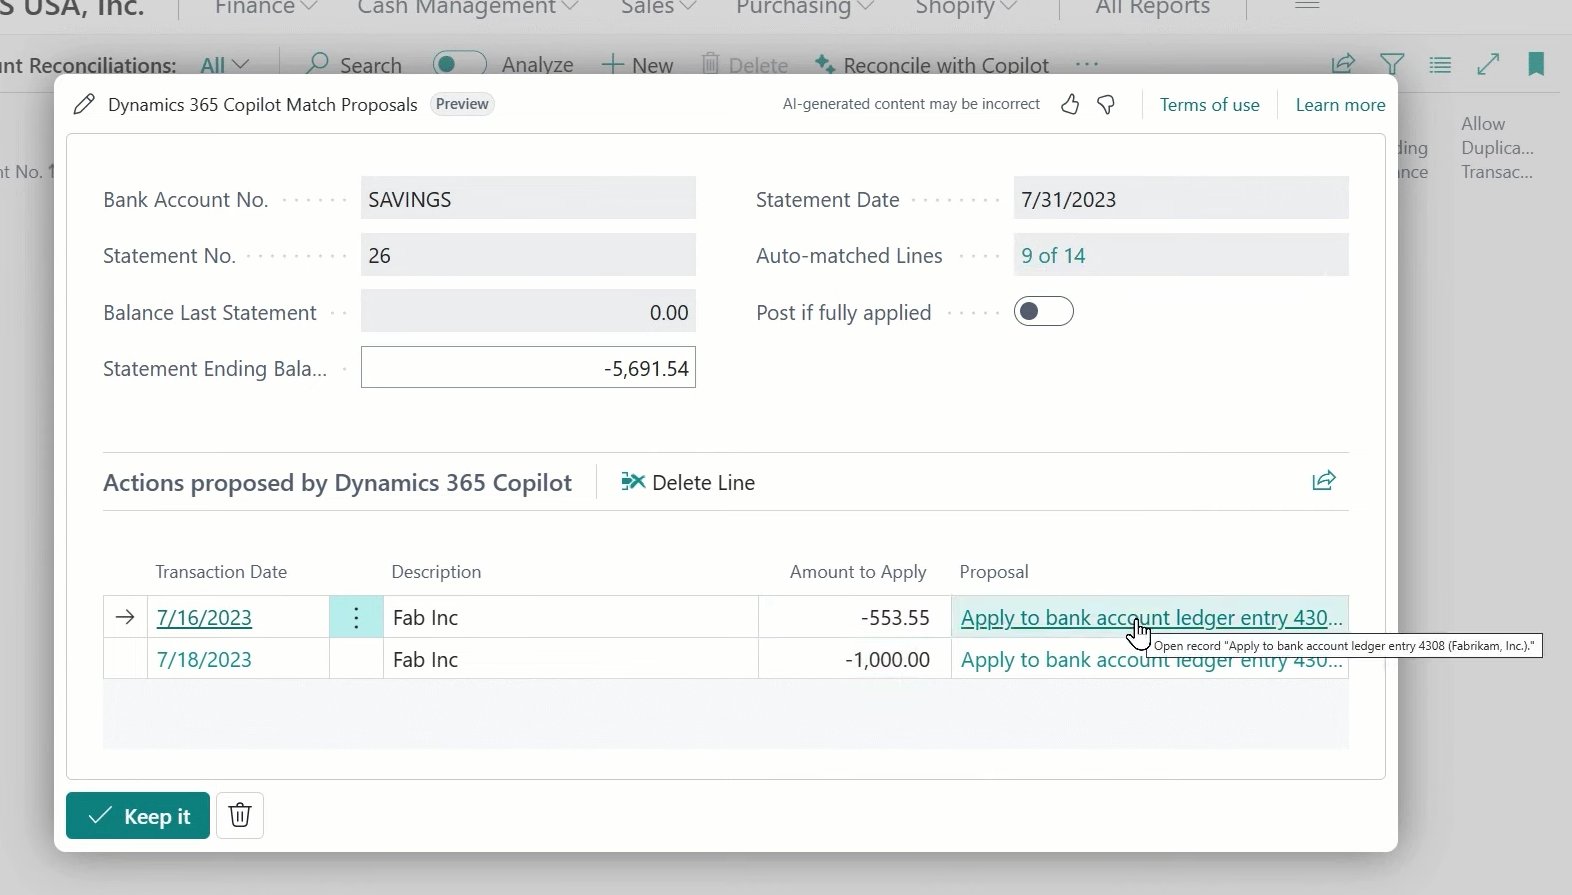Screen dimensions: 1572x895
Task: Click Delete Line action
Action: pyautogui.click(x=688, y=483)
